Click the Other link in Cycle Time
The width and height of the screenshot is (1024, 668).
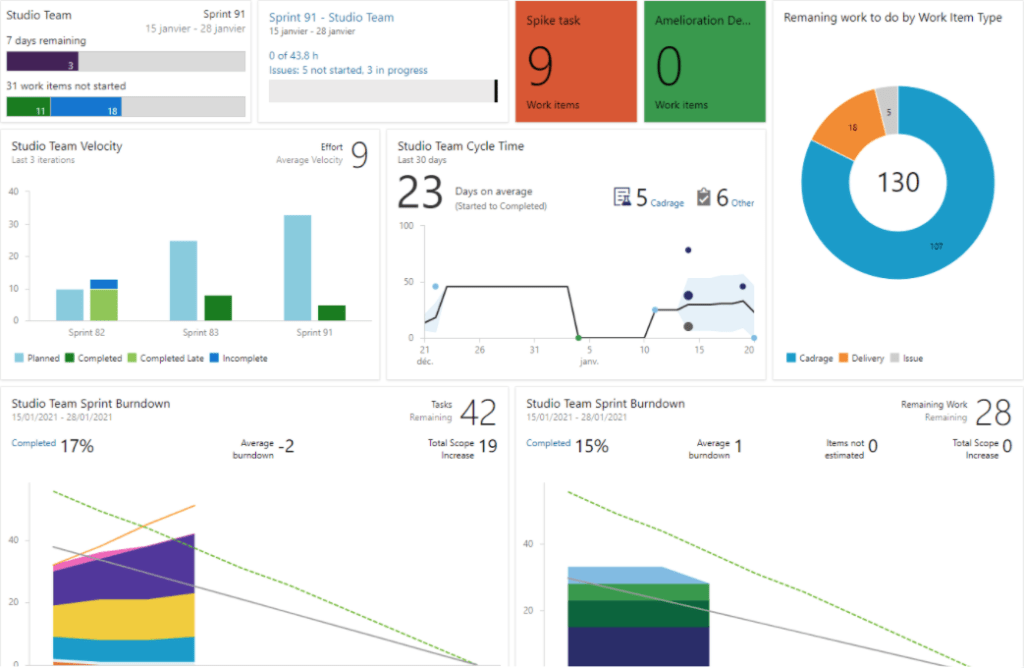742,203
